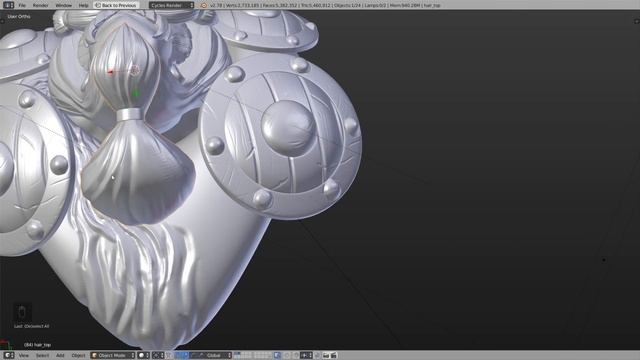Click the Back to Previous button
The image size is (640, 360).
(116, 5)
